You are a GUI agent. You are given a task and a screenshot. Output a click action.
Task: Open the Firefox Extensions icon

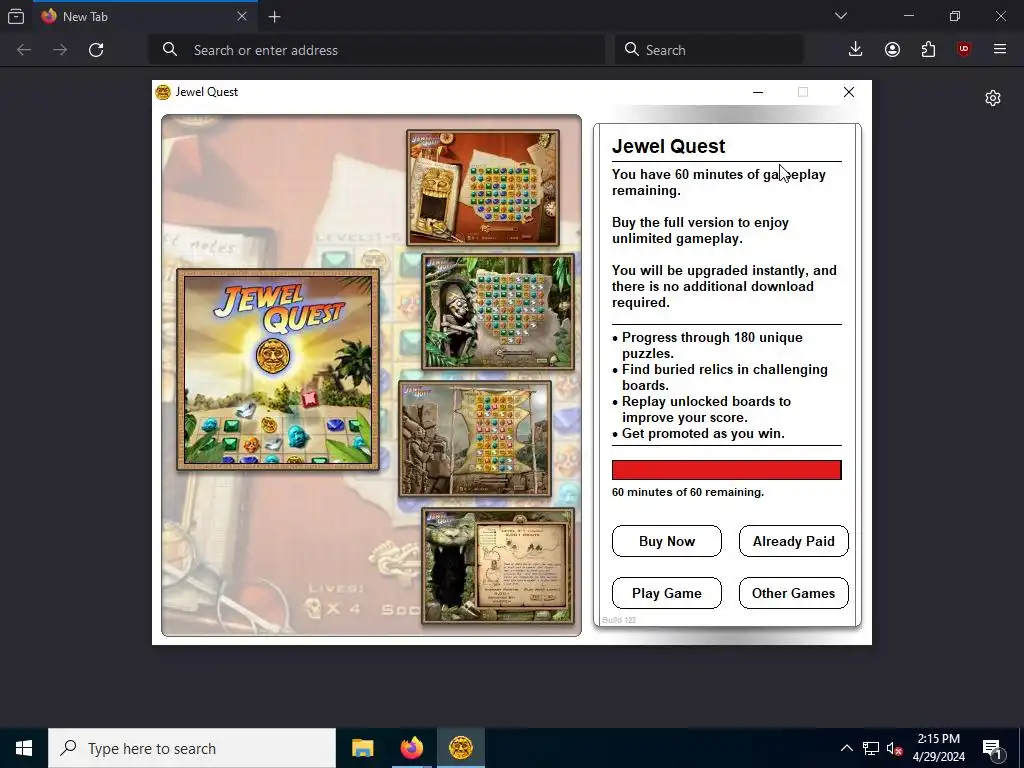pos(928,50)
